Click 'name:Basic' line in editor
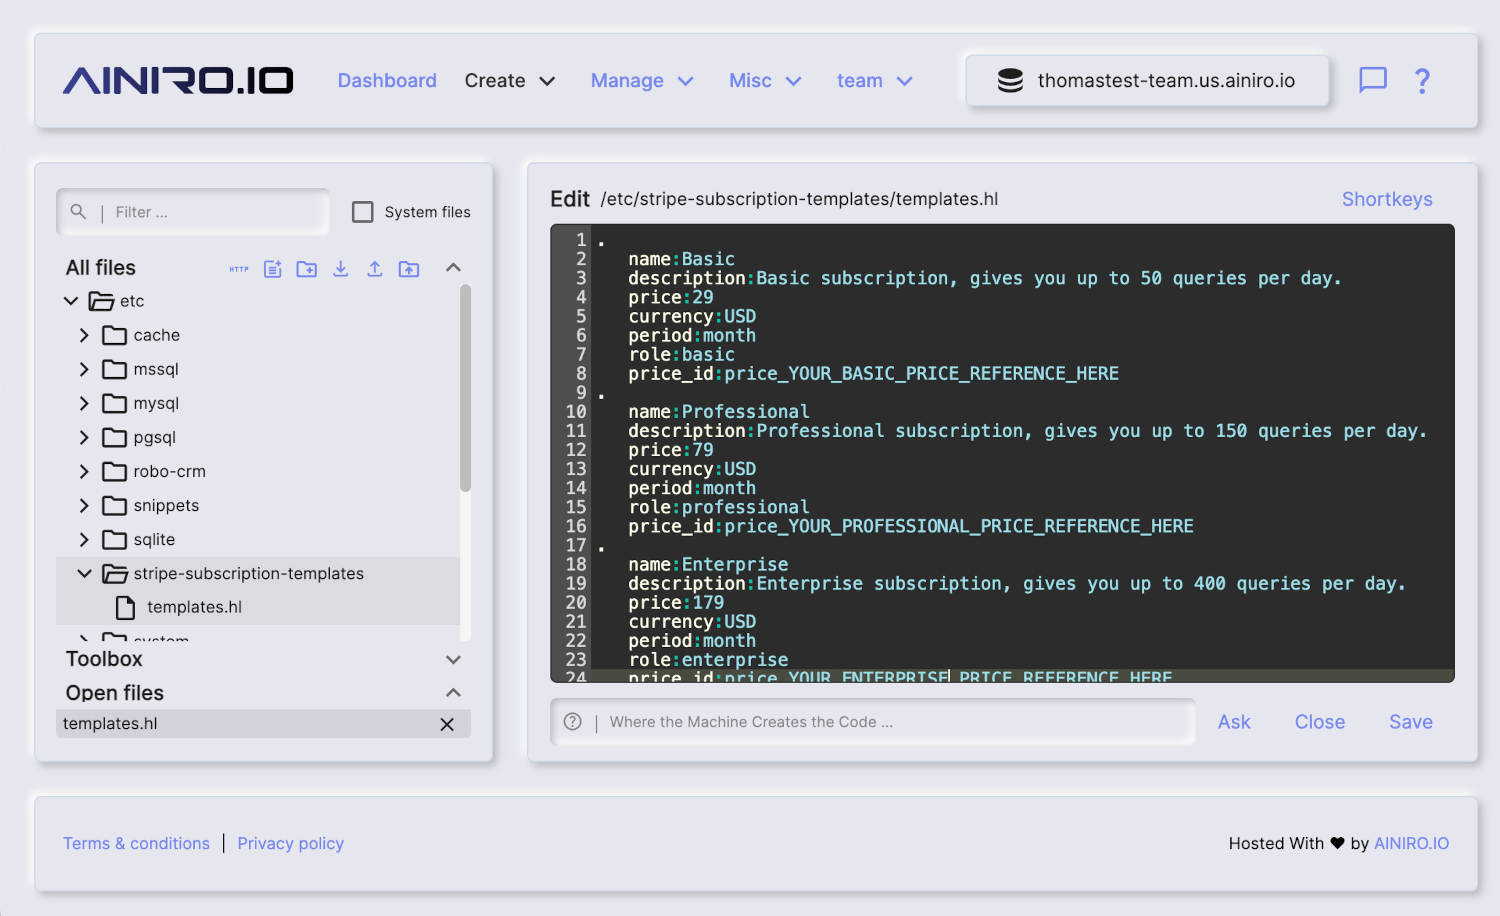The width and height of the screenshot is (1500, 916). [x=682, y=260]
